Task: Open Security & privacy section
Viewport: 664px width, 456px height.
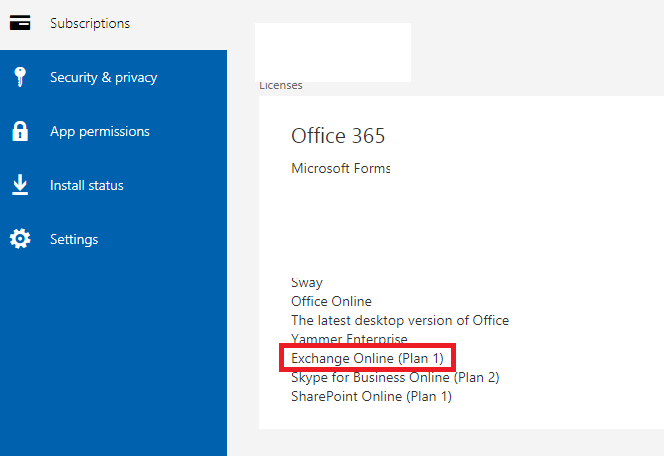Action: point(103,77)
